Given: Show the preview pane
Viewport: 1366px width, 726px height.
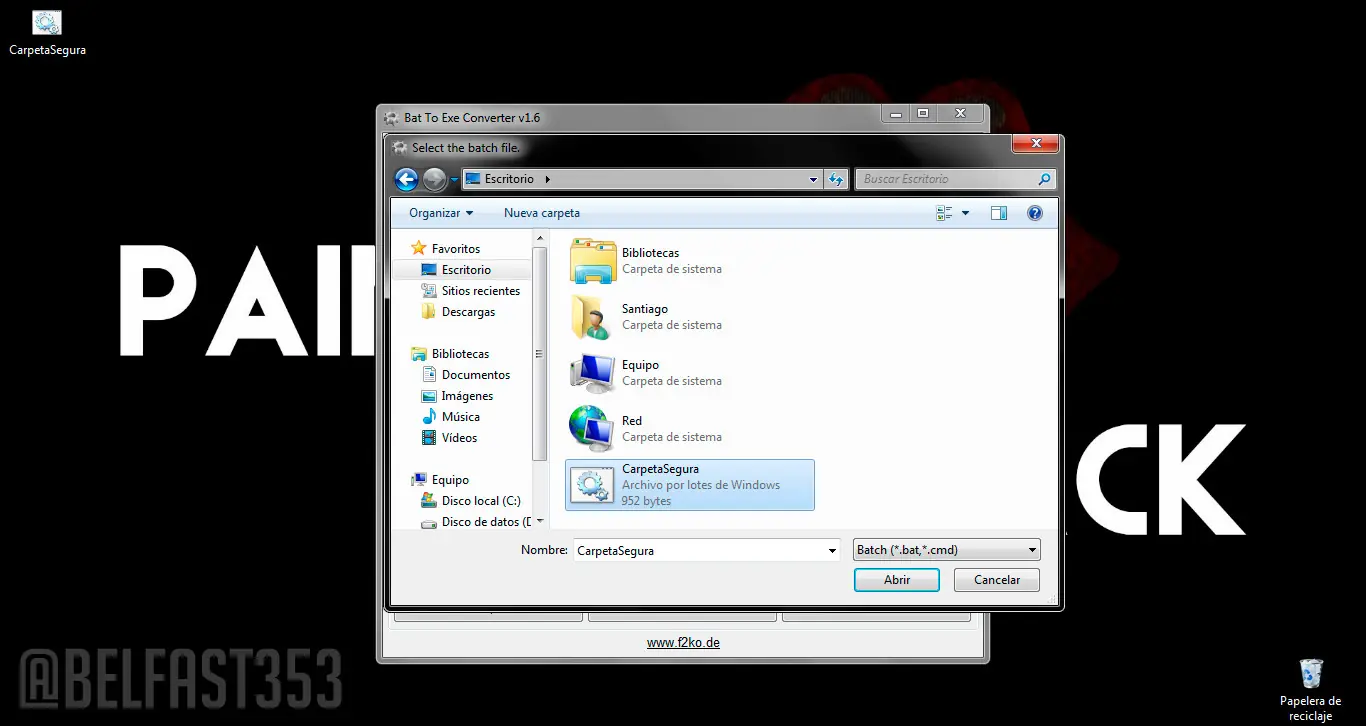Looking at the screenshot, I should (x=998, y=213).
